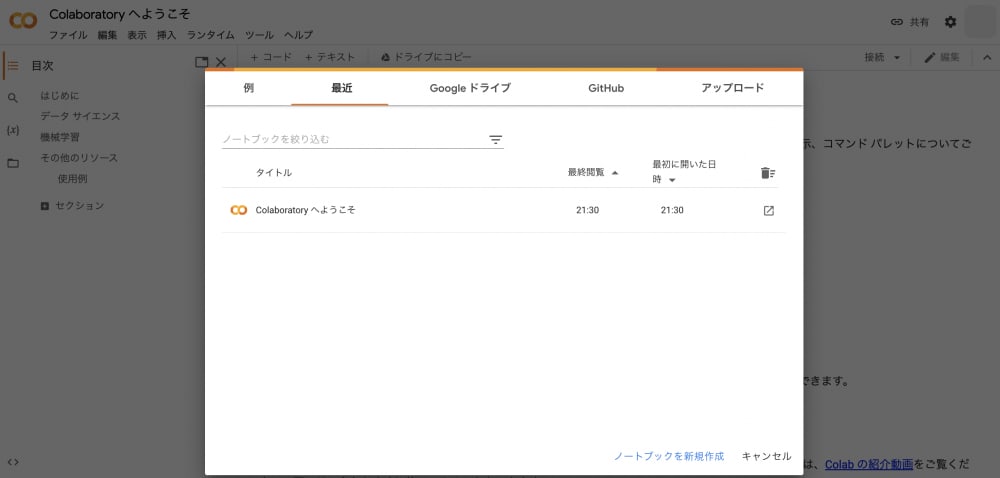Viewport: 1000px width, 478px height.
Task: Click ドライブにコピー button
Action: tap(426, 57)
